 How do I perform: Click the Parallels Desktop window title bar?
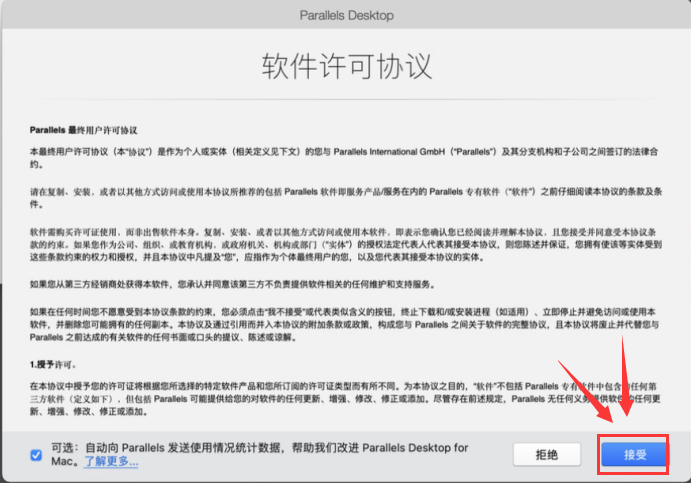point(346,15)
